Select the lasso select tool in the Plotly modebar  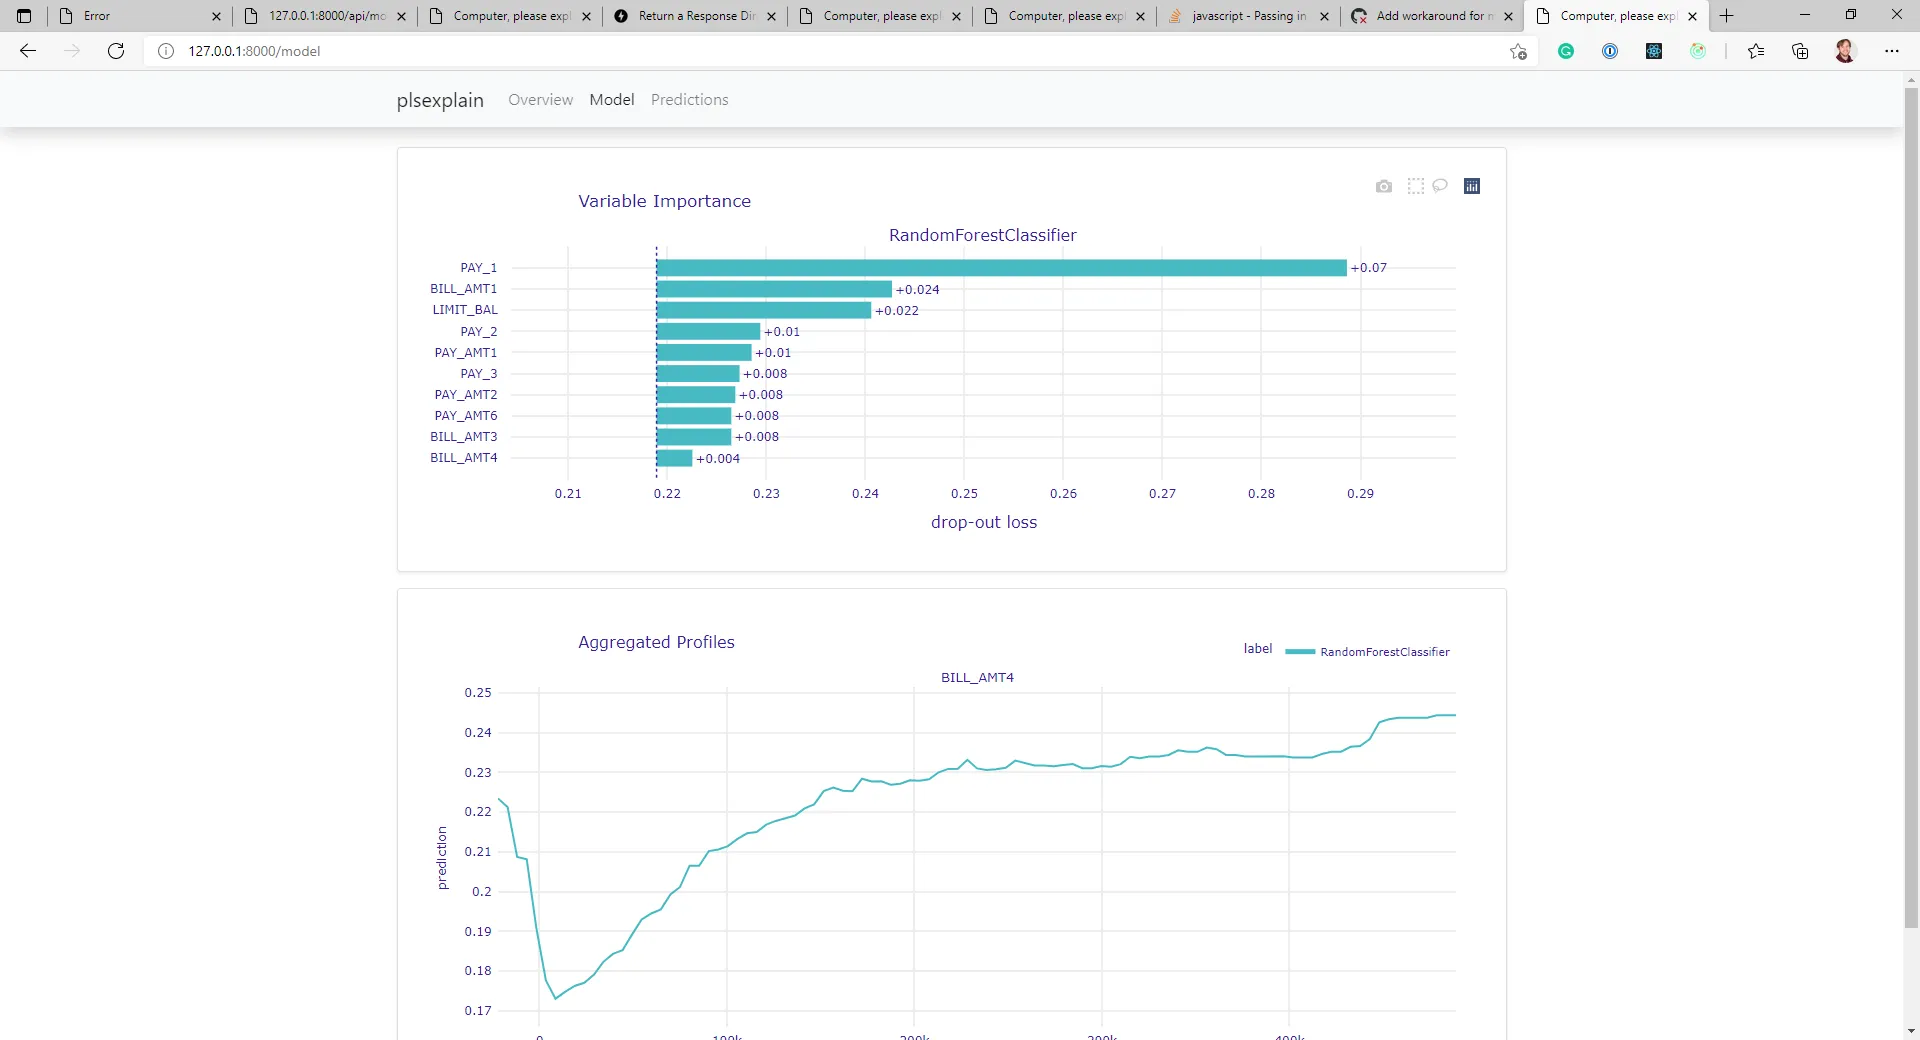pos(1440,186)
